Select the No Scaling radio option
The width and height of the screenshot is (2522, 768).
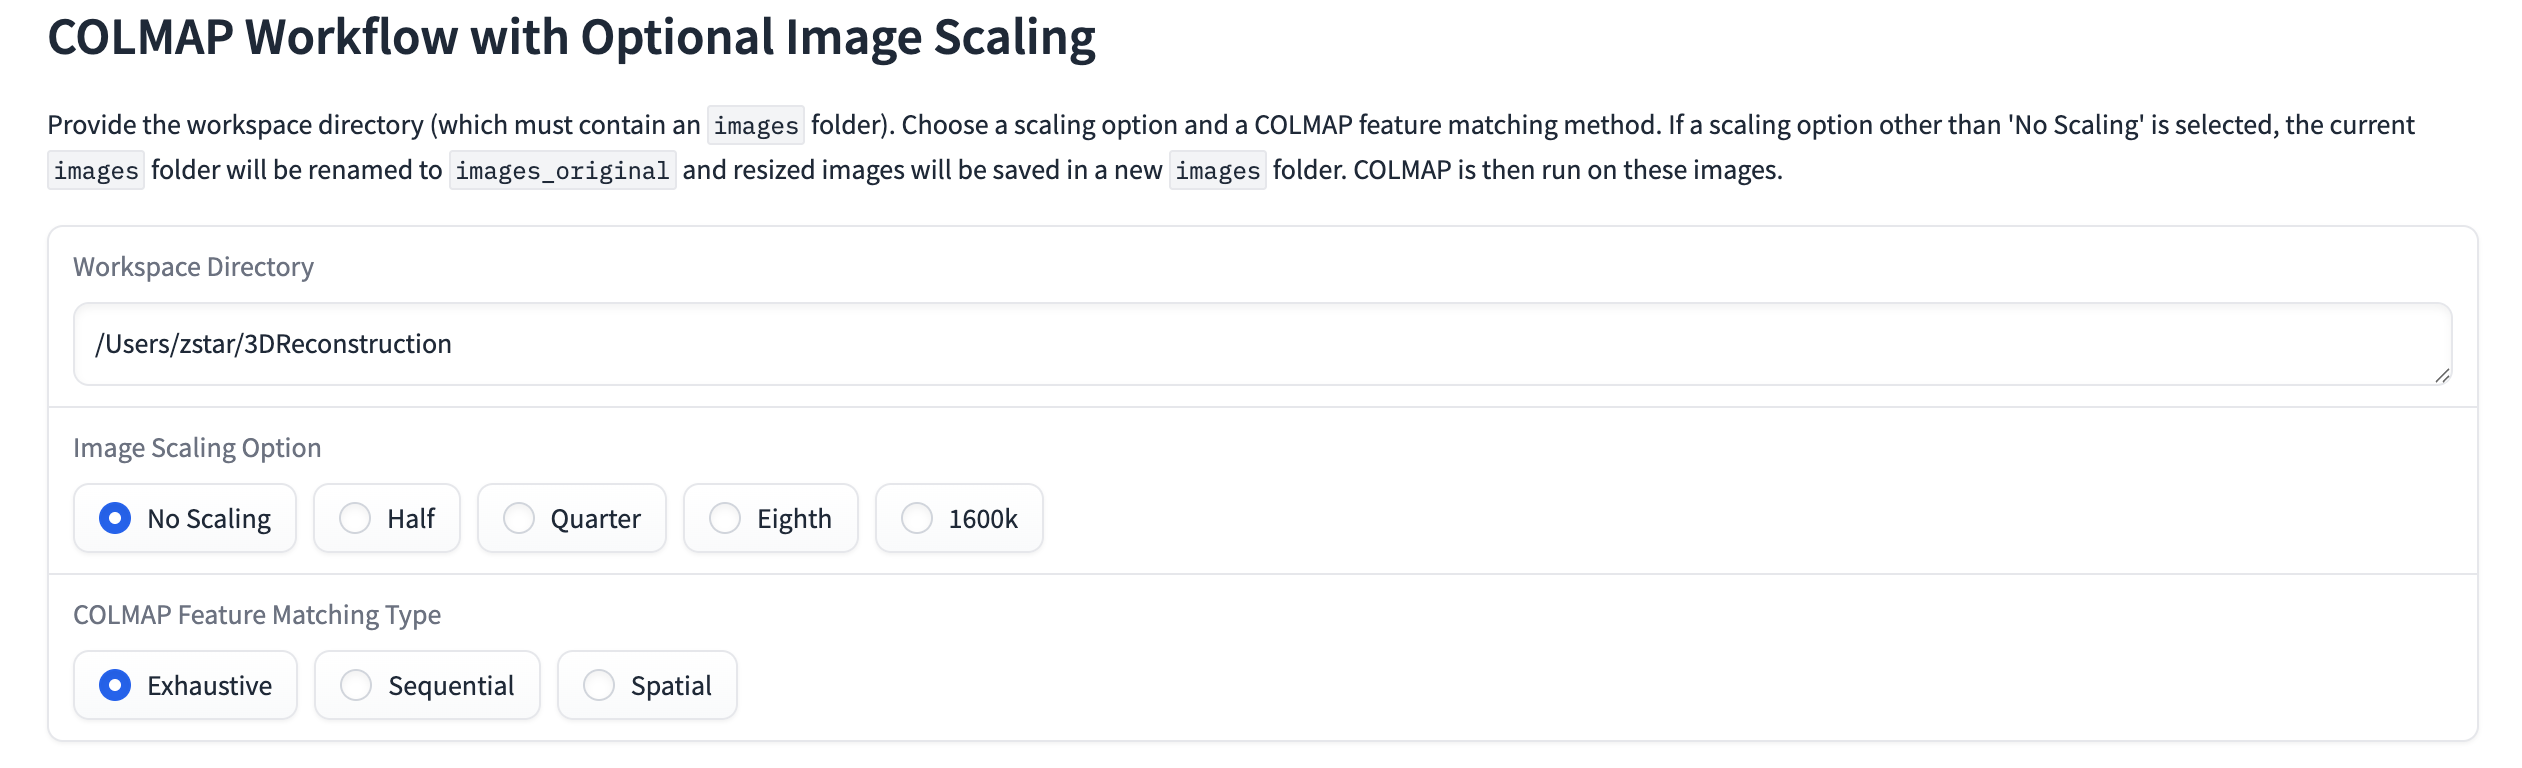[x=116, y=518]
